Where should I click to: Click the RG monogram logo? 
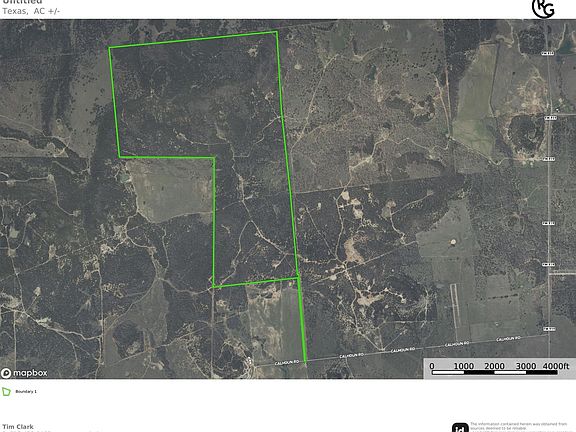pos(543,7)
